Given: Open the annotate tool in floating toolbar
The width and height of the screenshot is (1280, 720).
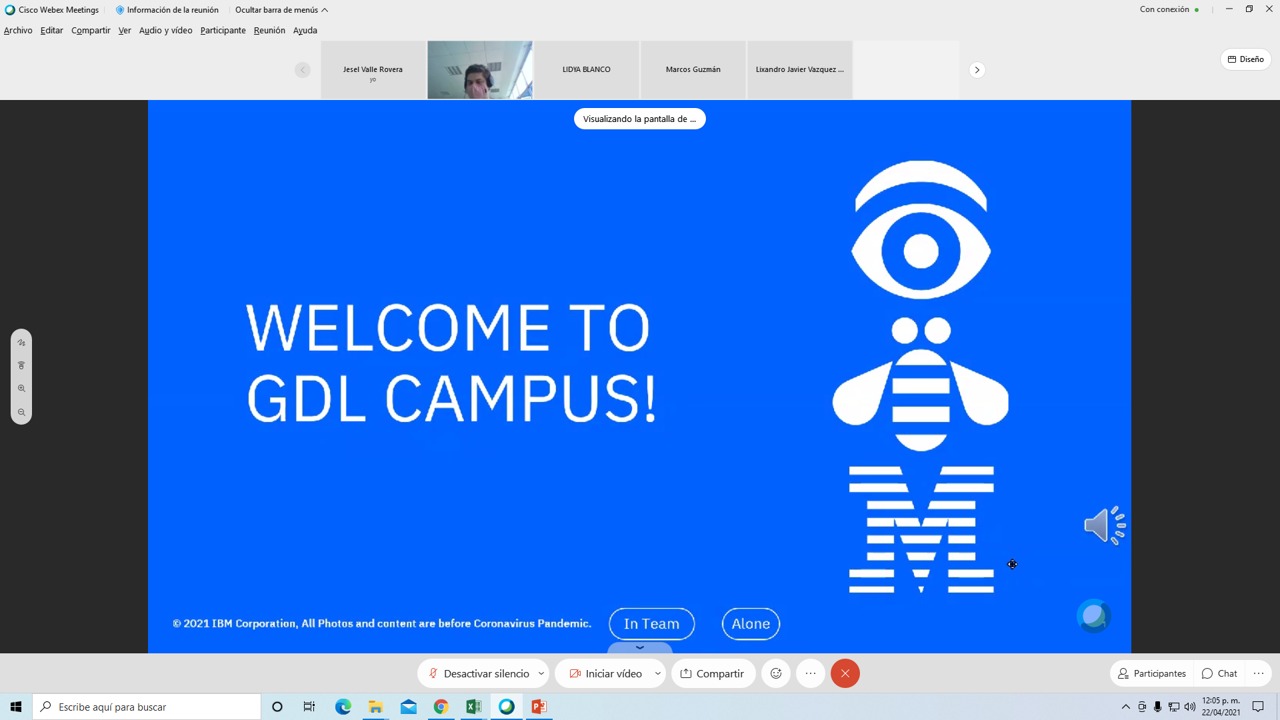Looking at the screenshot, I should [x=21, y=342].
